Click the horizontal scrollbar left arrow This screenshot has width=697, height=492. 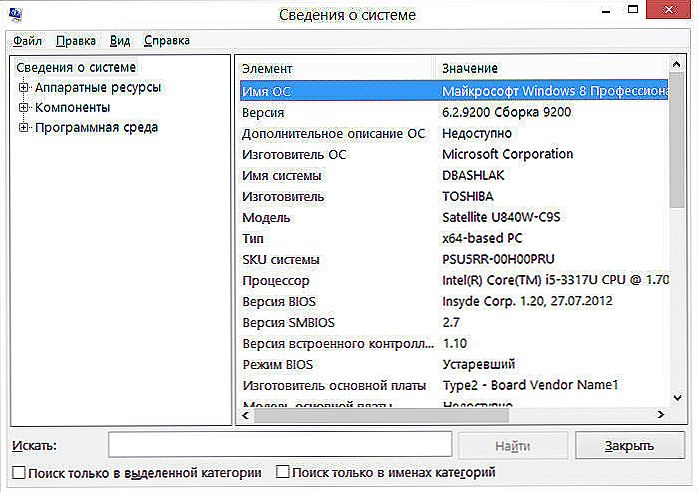245,415
